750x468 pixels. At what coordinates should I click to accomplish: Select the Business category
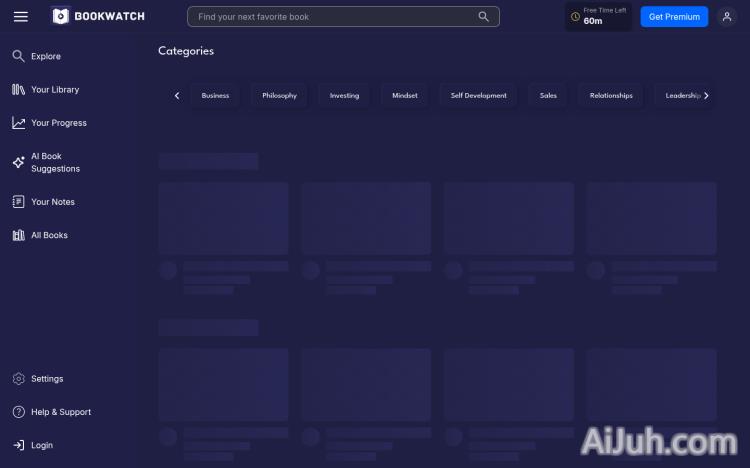tap(215, 96)
